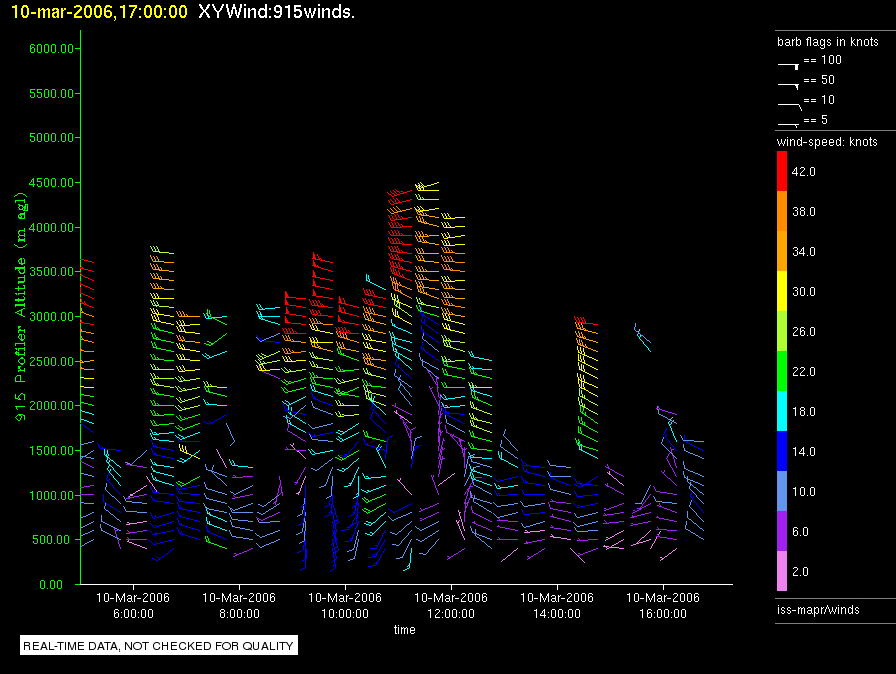Click the iss-mapr/winds label under the color bar
Viewport: 896px width, 674px height.
(817, 608)
